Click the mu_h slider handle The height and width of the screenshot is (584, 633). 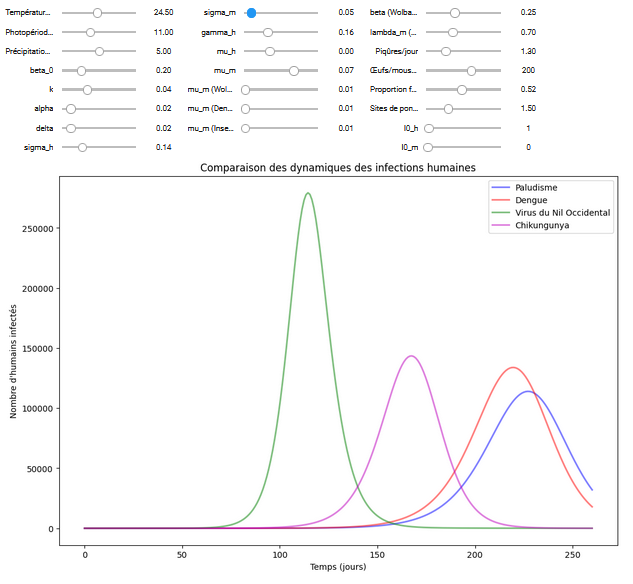pyautogui.click(x=269, y=51)
